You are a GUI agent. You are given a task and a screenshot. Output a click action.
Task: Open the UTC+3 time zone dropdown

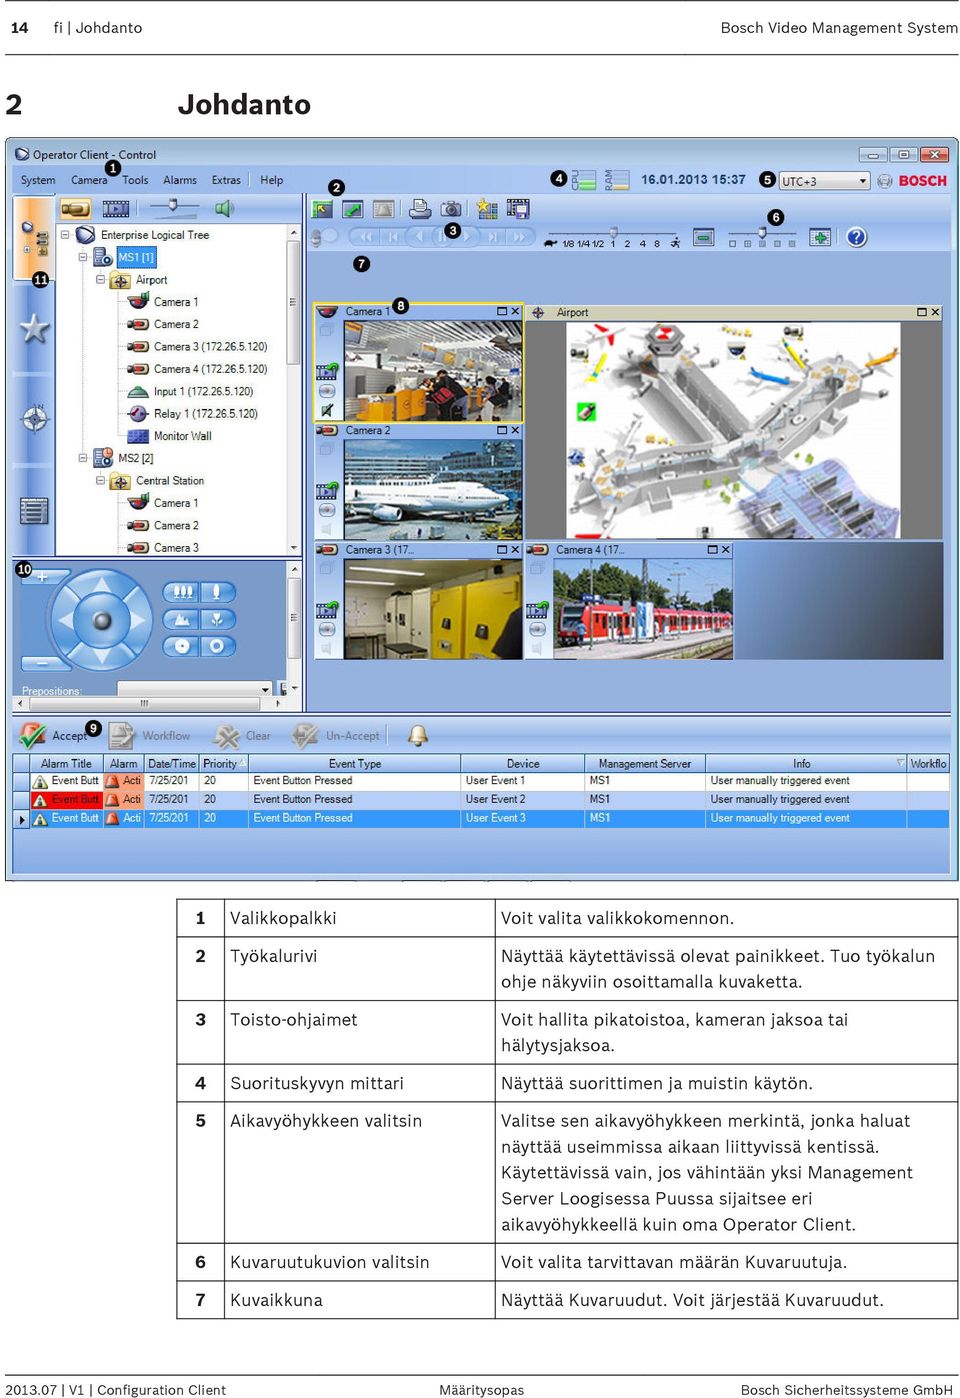824,181
